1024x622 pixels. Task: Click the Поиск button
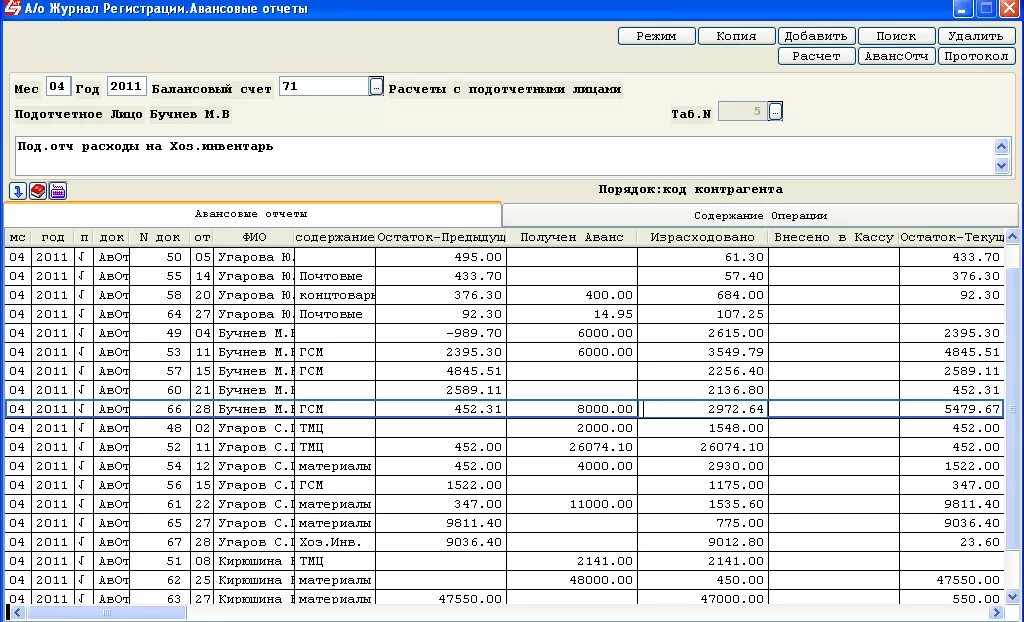pyautogui.click(x=896, y=36)
